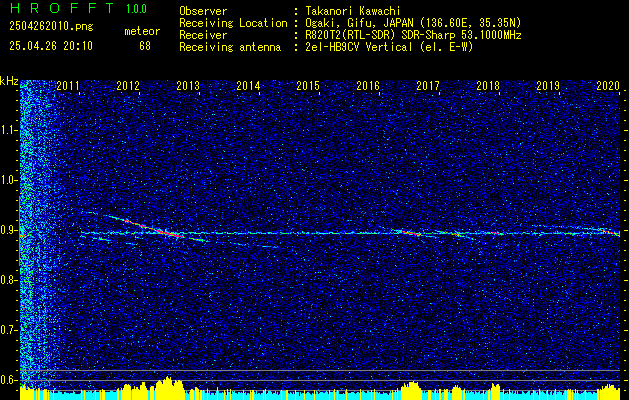Screen dimensions: 629x400
Task: Click the 2020 time axis marker
Action: tap(608, 86)
